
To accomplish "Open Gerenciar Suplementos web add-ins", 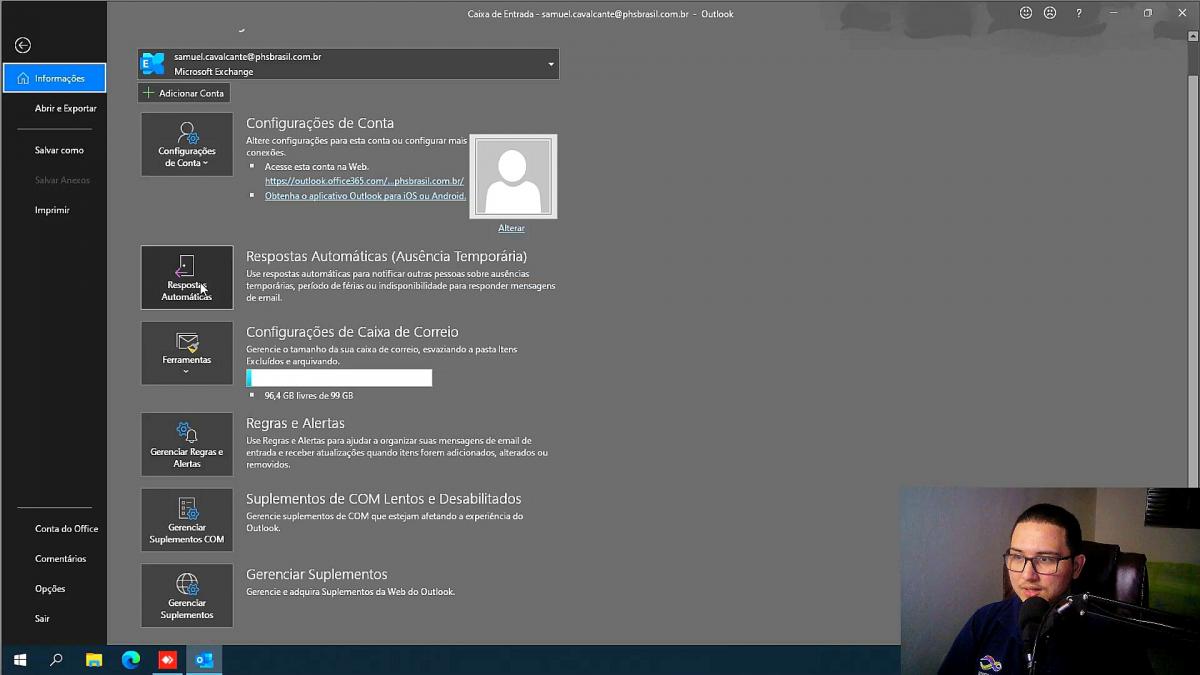I will coord(187,596).
